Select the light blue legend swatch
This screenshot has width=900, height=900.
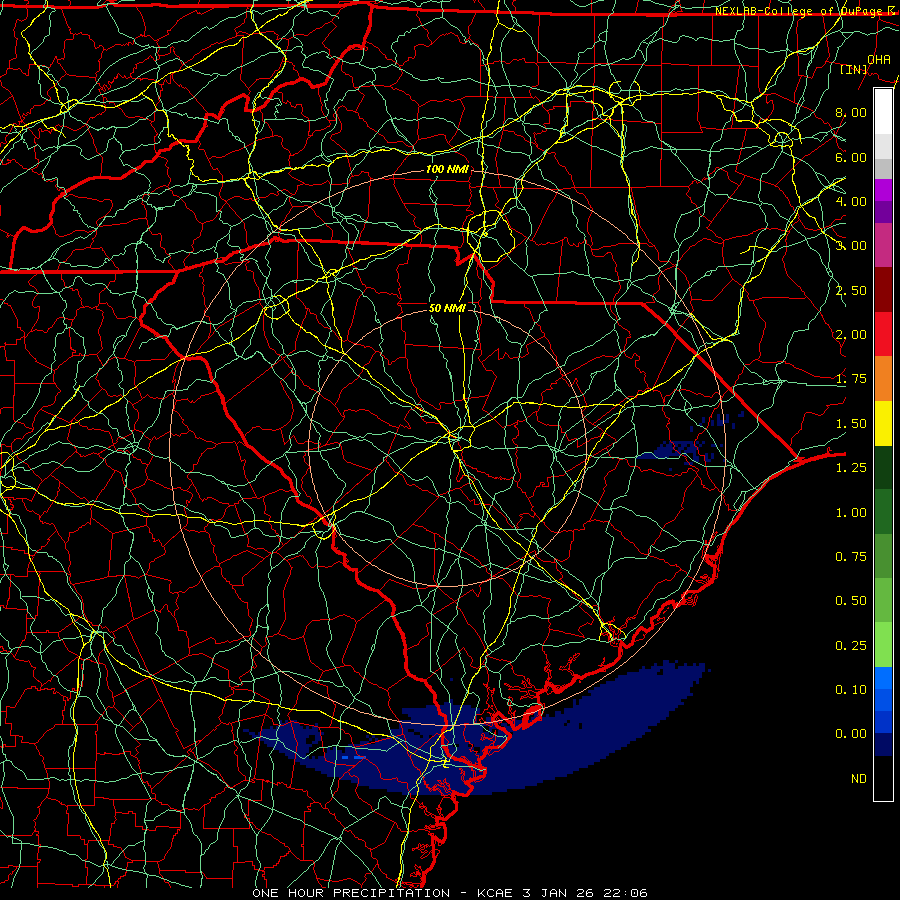pyautogui.click(x=883, y=678)
